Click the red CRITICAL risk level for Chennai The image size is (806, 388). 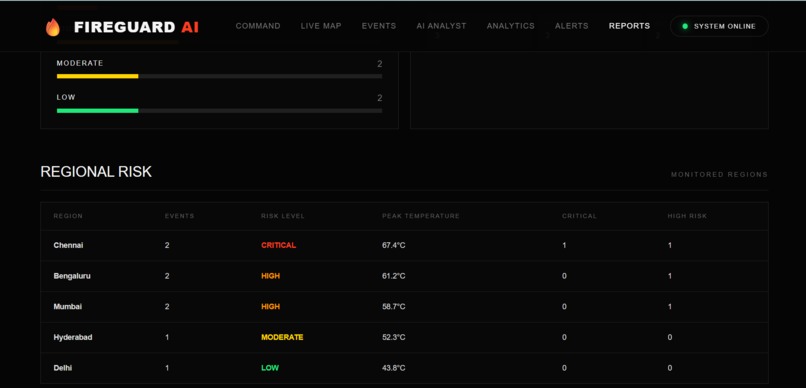point(279,246)
